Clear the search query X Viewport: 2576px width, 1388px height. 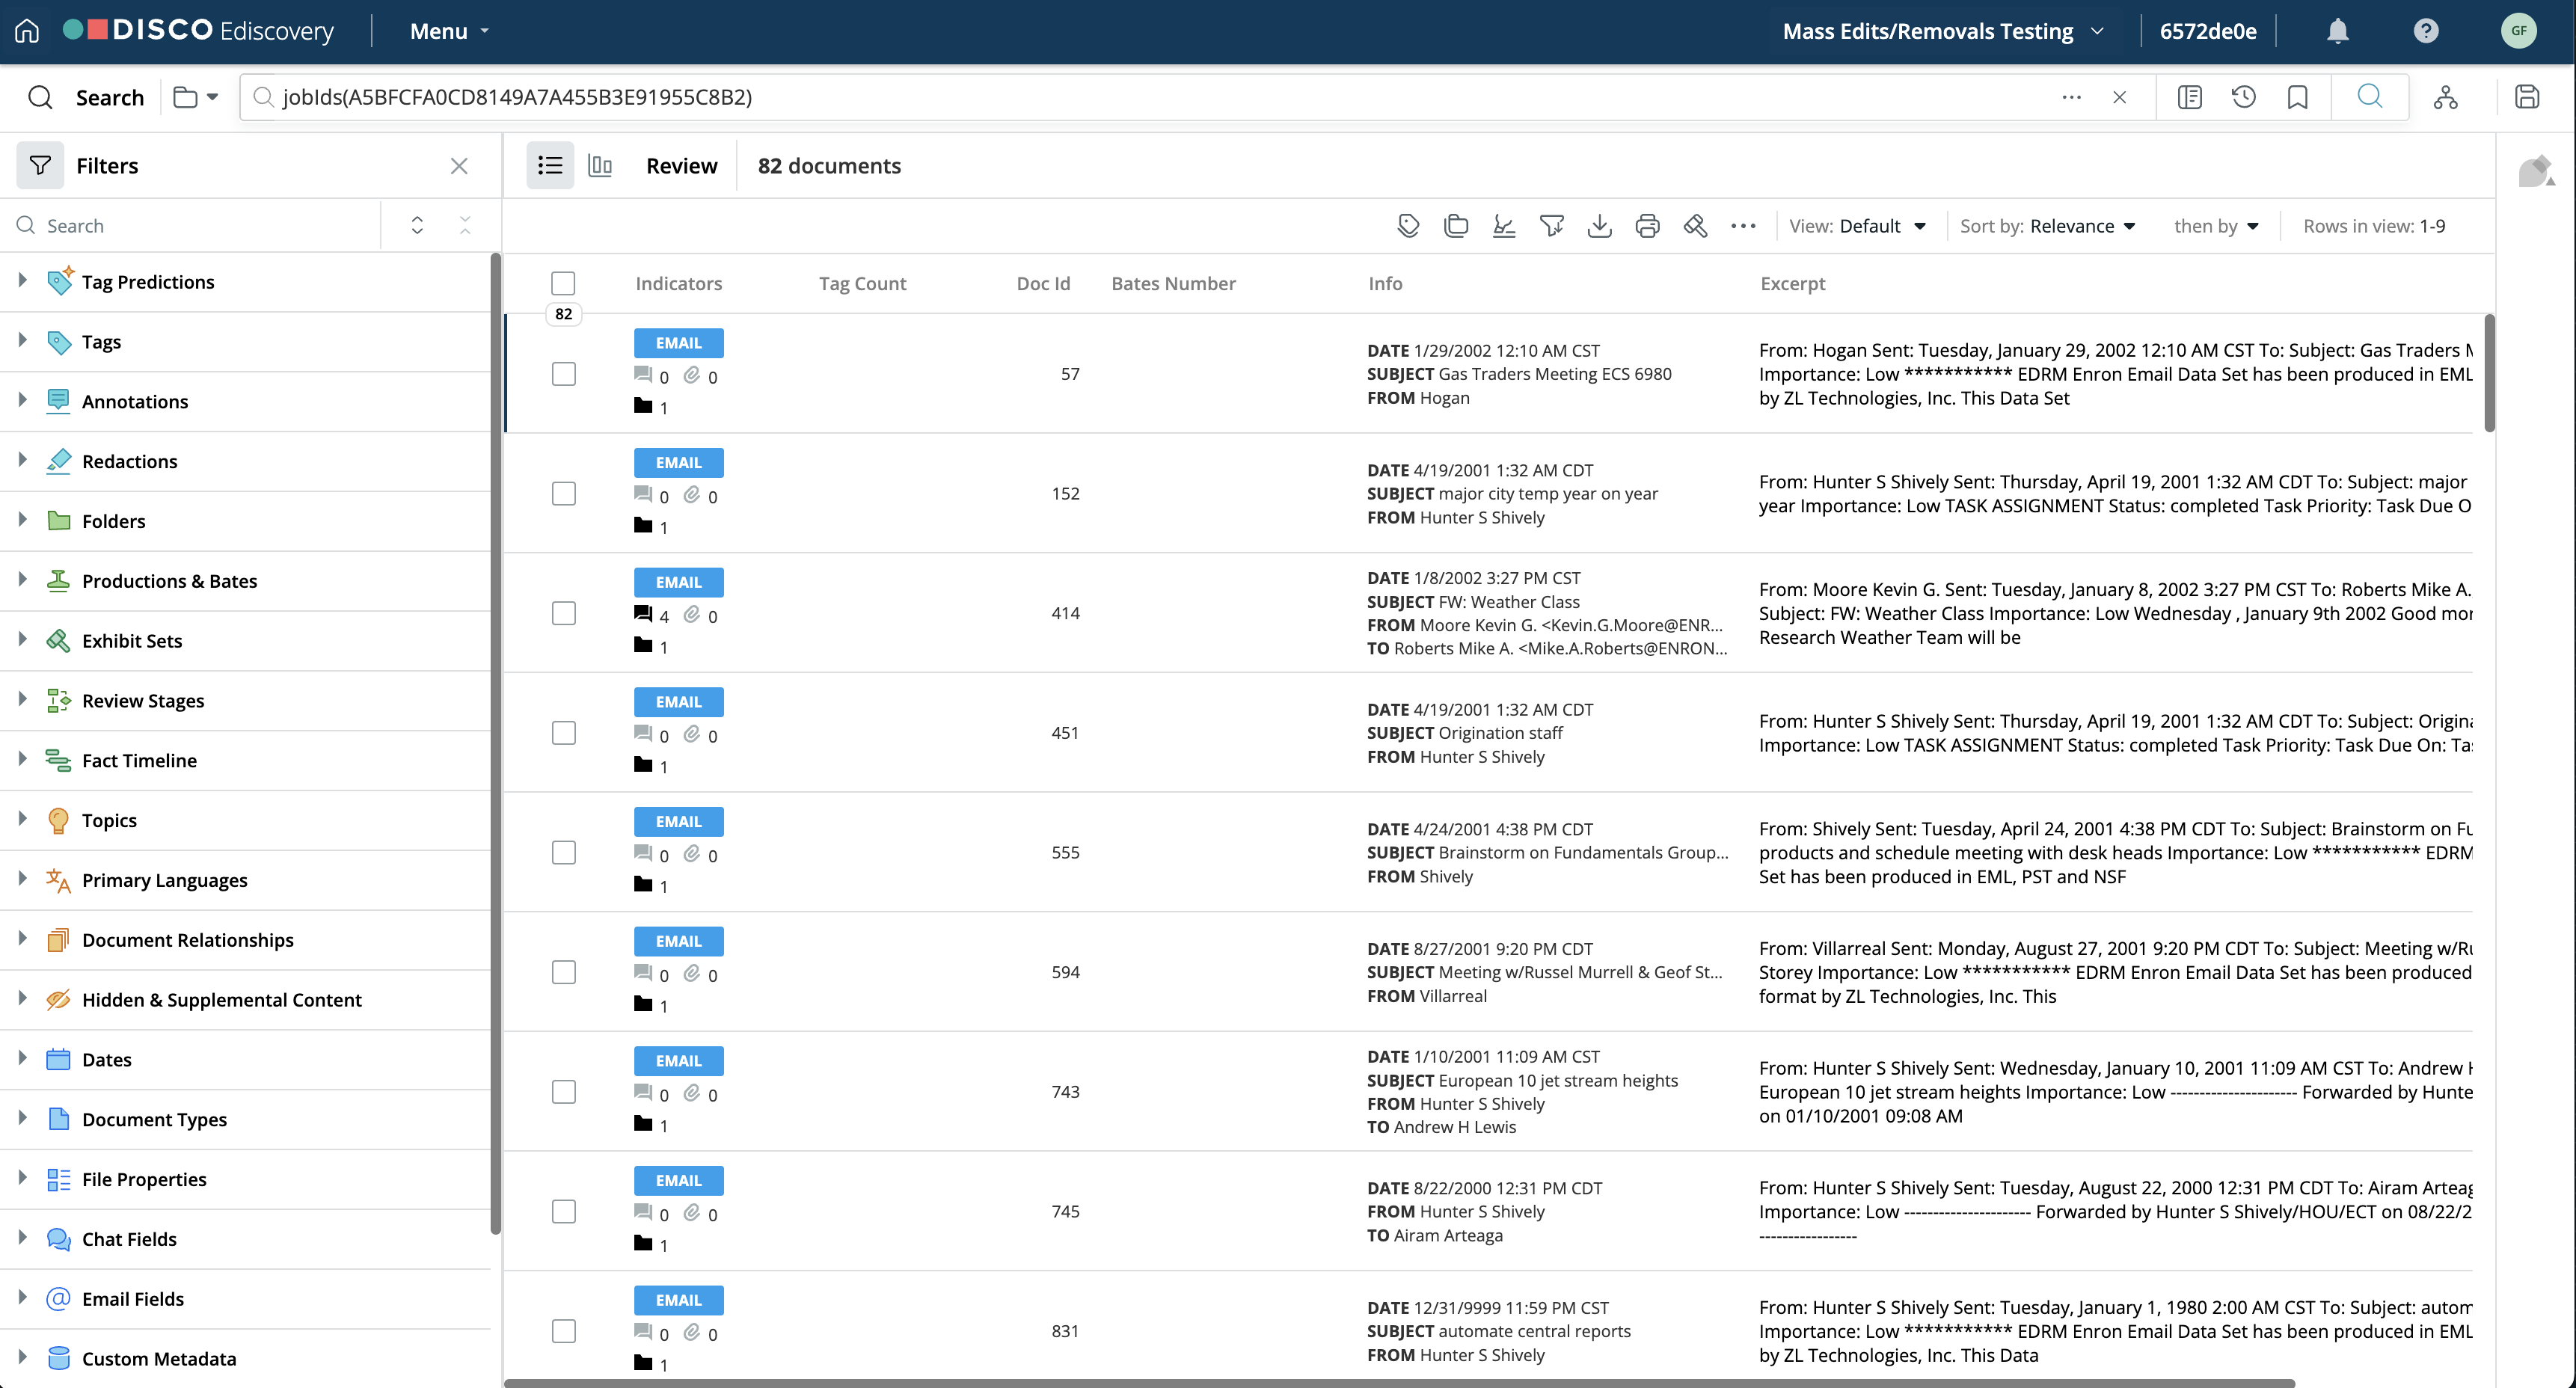coord(2119,97)
